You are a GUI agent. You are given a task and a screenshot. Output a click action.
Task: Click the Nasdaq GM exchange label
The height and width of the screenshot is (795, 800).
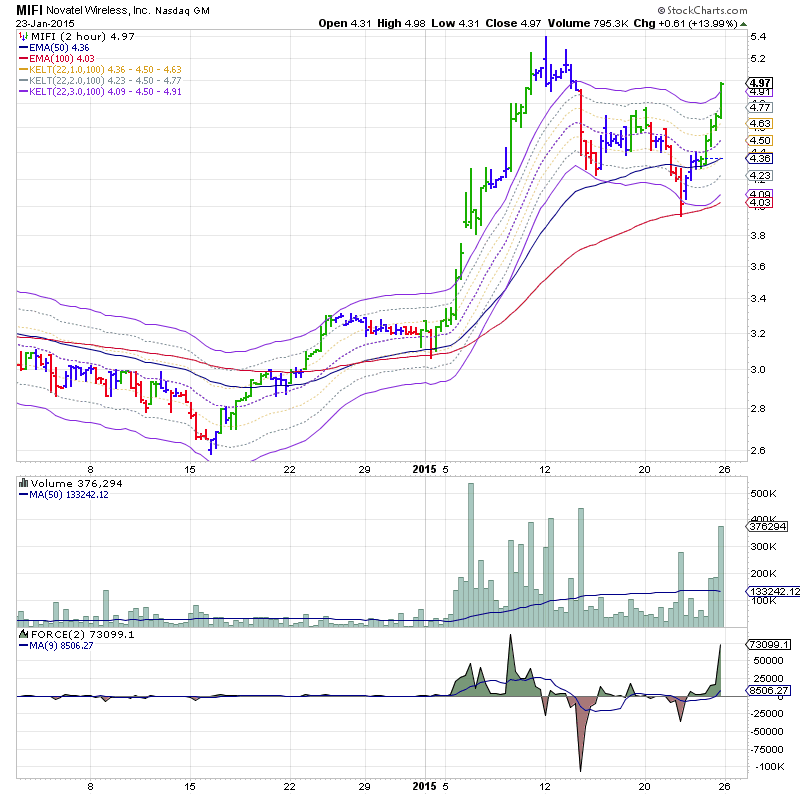point(182,11)
